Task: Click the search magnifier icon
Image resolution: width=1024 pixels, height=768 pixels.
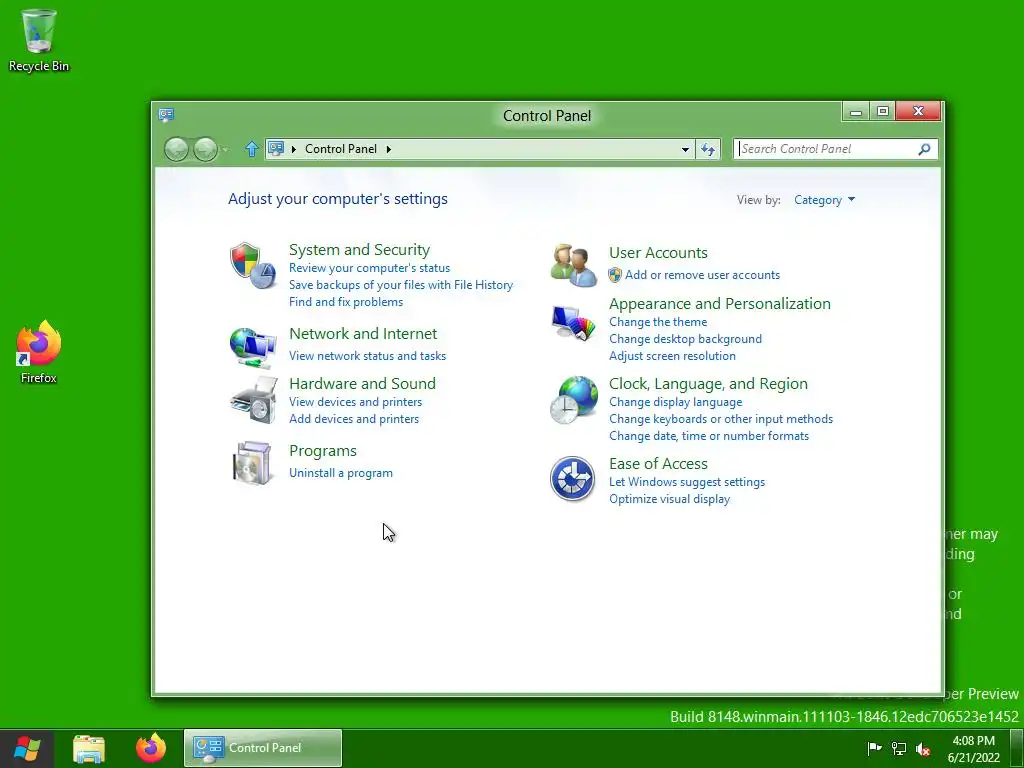Action: (x=924, y=149)
